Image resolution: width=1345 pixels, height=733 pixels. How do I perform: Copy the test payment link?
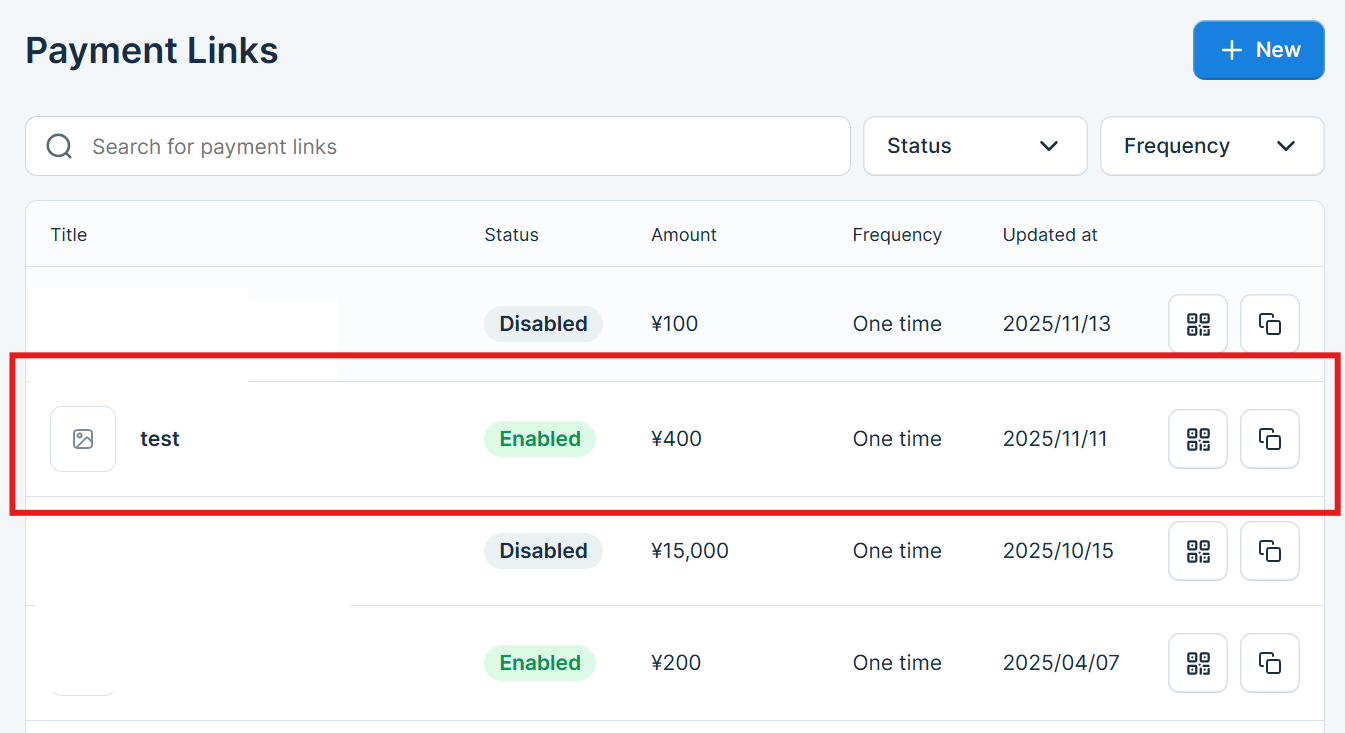(1269, 439)
